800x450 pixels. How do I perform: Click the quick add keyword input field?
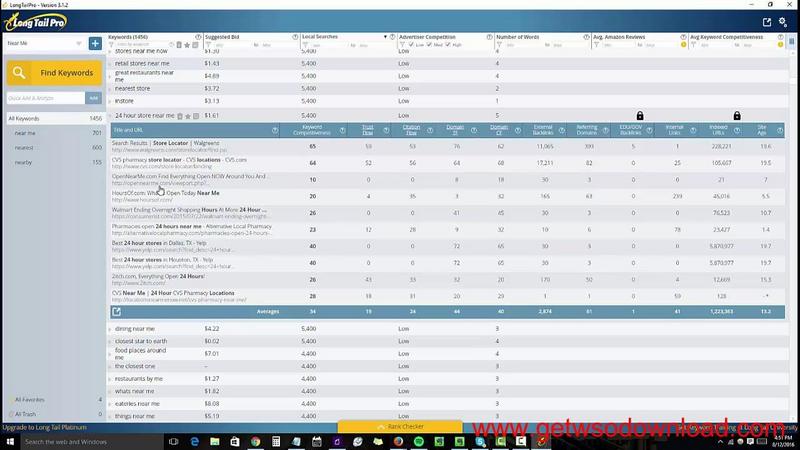tap(45, 98)
